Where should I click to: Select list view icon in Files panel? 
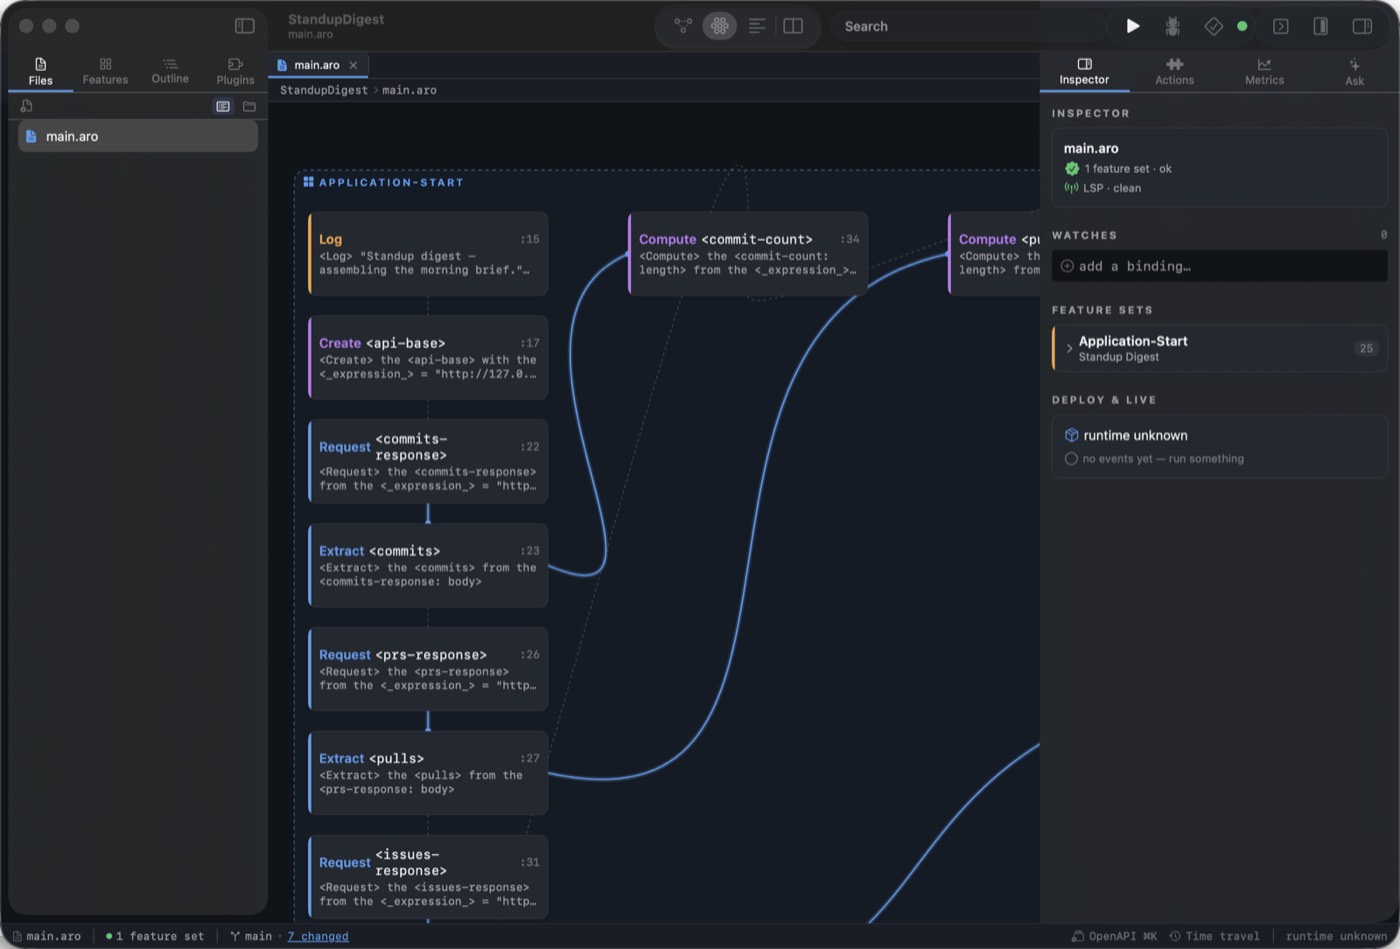click(x=223, y=106)
